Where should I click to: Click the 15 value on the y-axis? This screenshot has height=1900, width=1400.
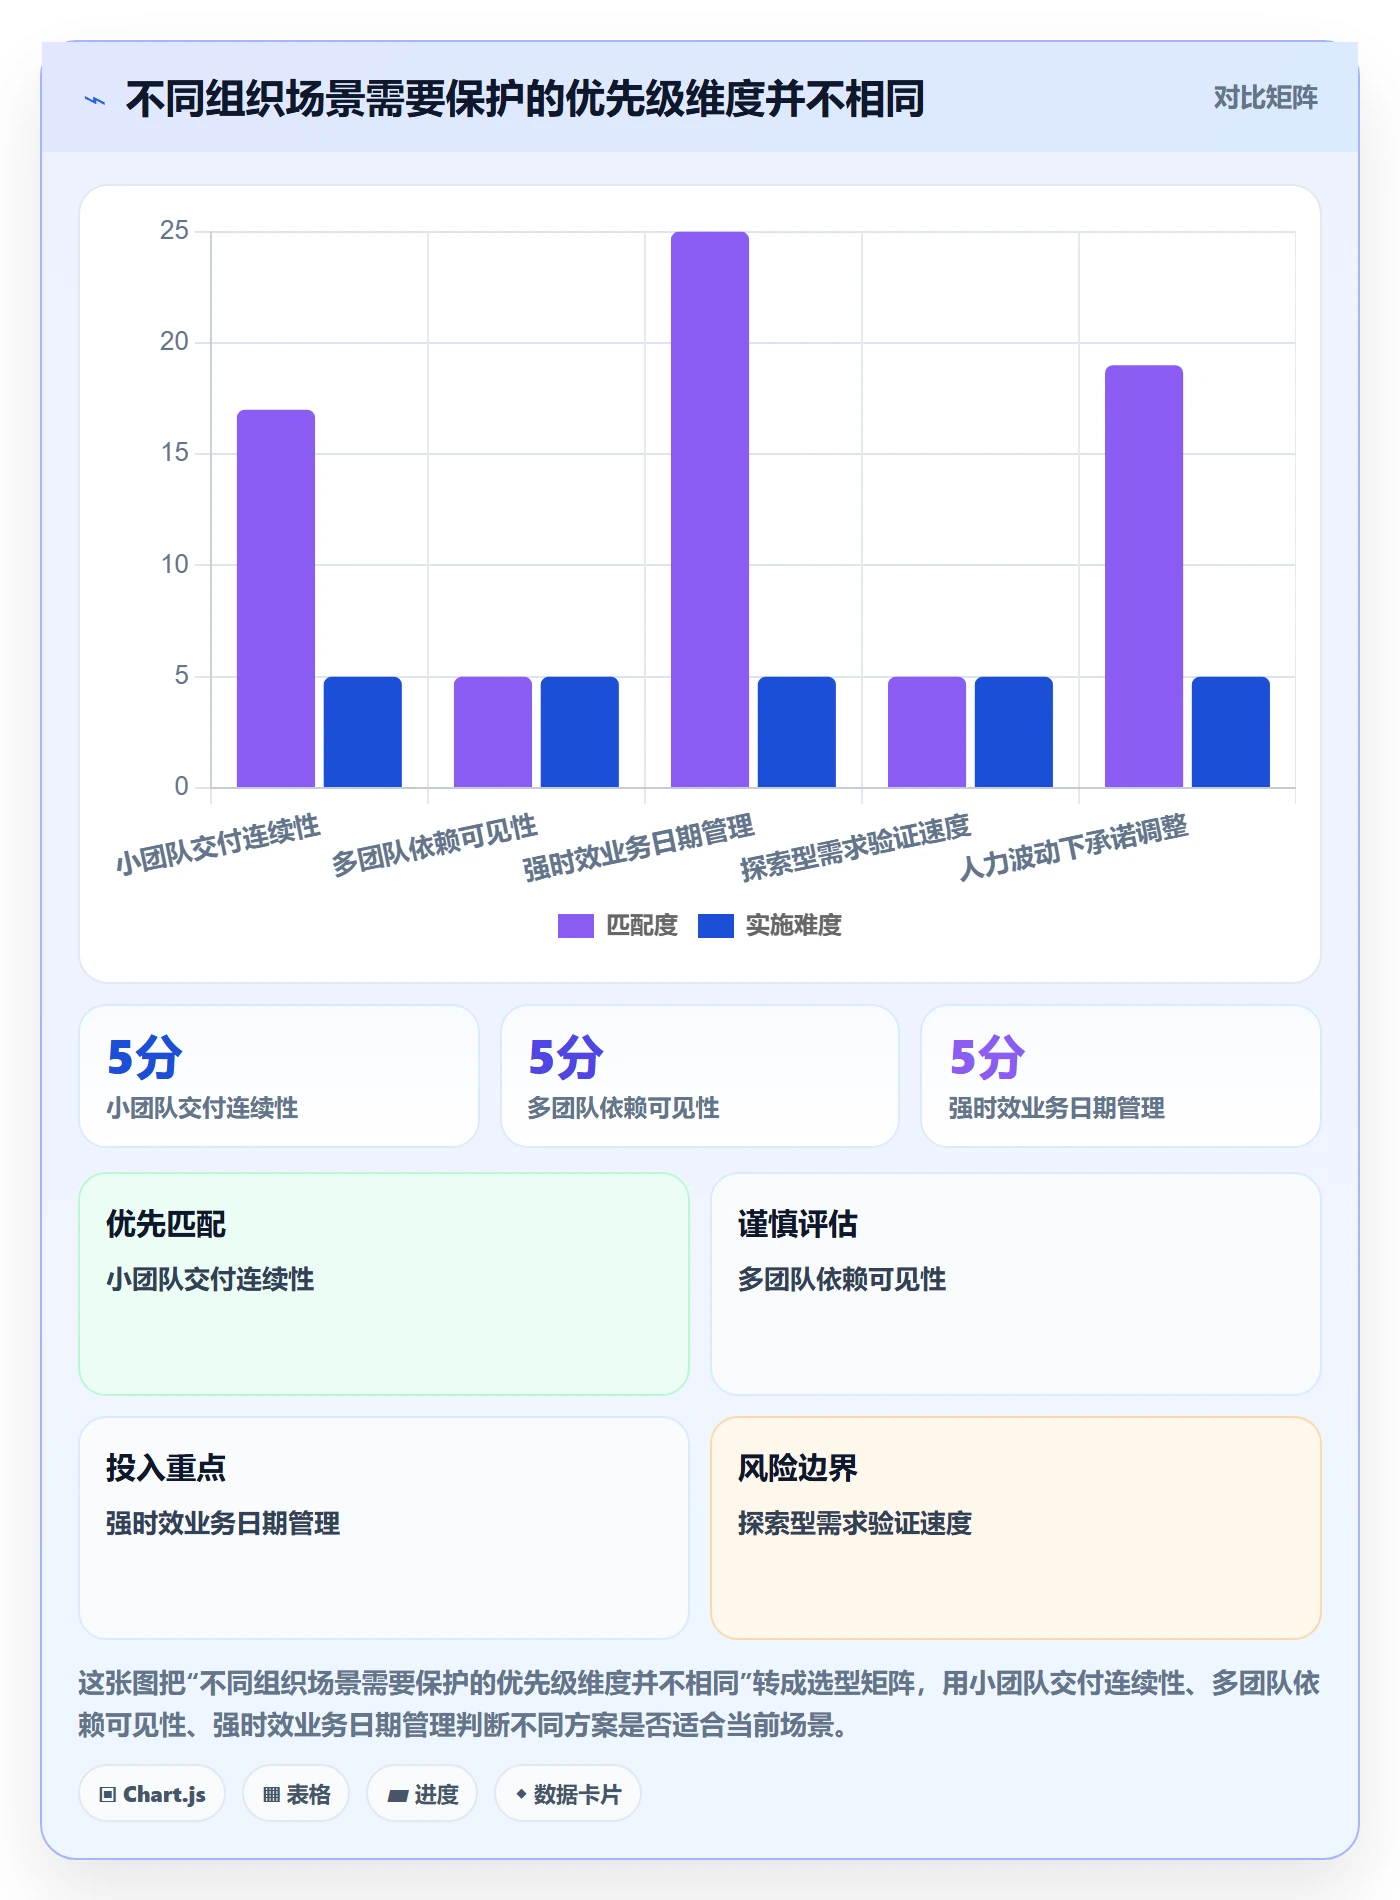coord(174,453)
